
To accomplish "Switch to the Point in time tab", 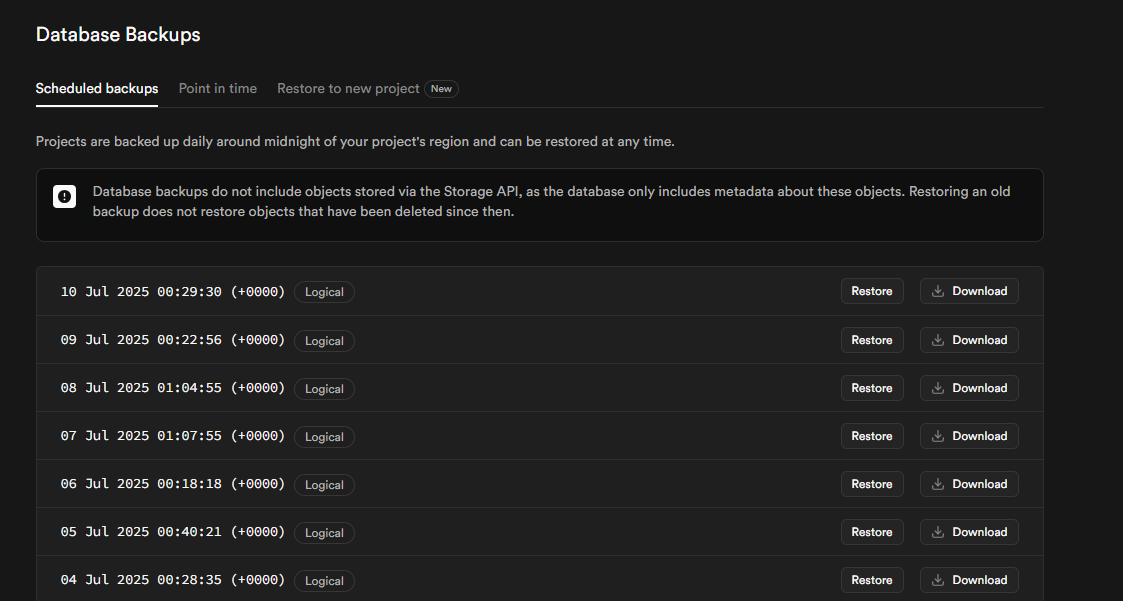I will pos(218,88).
